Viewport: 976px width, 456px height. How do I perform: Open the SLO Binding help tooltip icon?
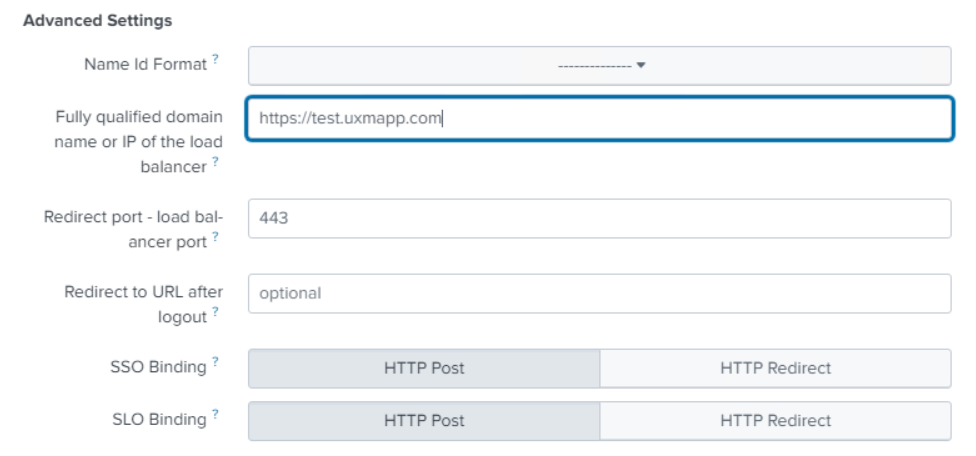215,416
